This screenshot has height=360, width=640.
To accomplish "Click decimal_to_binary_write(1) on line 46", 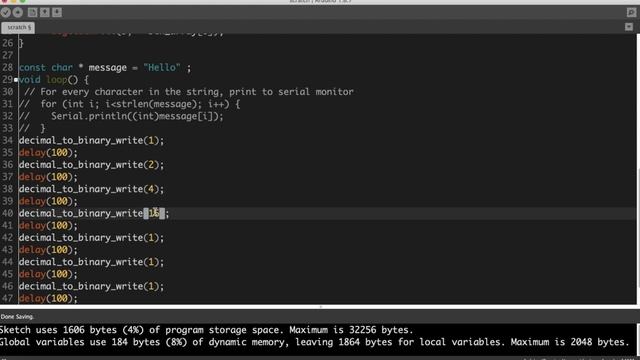I will pos(91,286).
